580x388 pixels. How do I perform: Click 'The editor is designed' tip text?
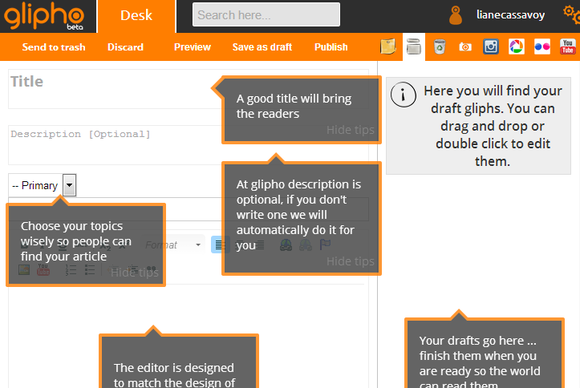174,375
